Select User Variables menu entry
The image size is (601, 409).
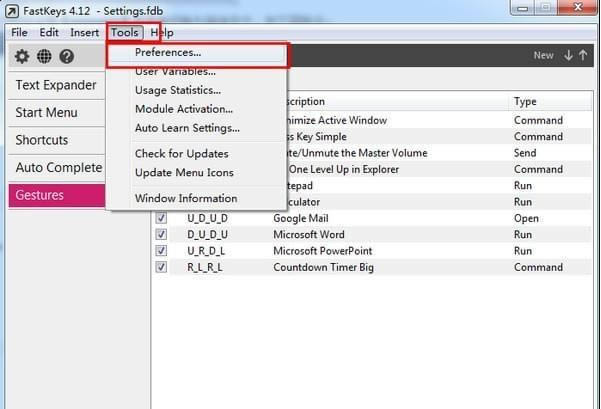[175, 72]
